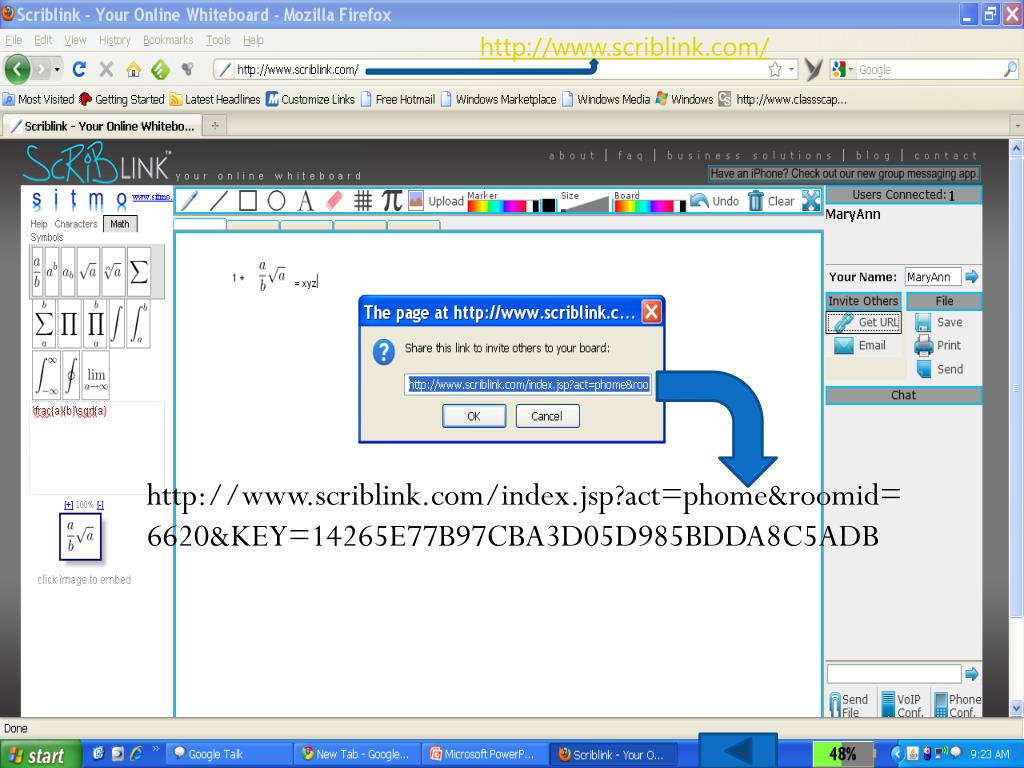Click the Save file button

pyautogui.click(x=938, y=322)
